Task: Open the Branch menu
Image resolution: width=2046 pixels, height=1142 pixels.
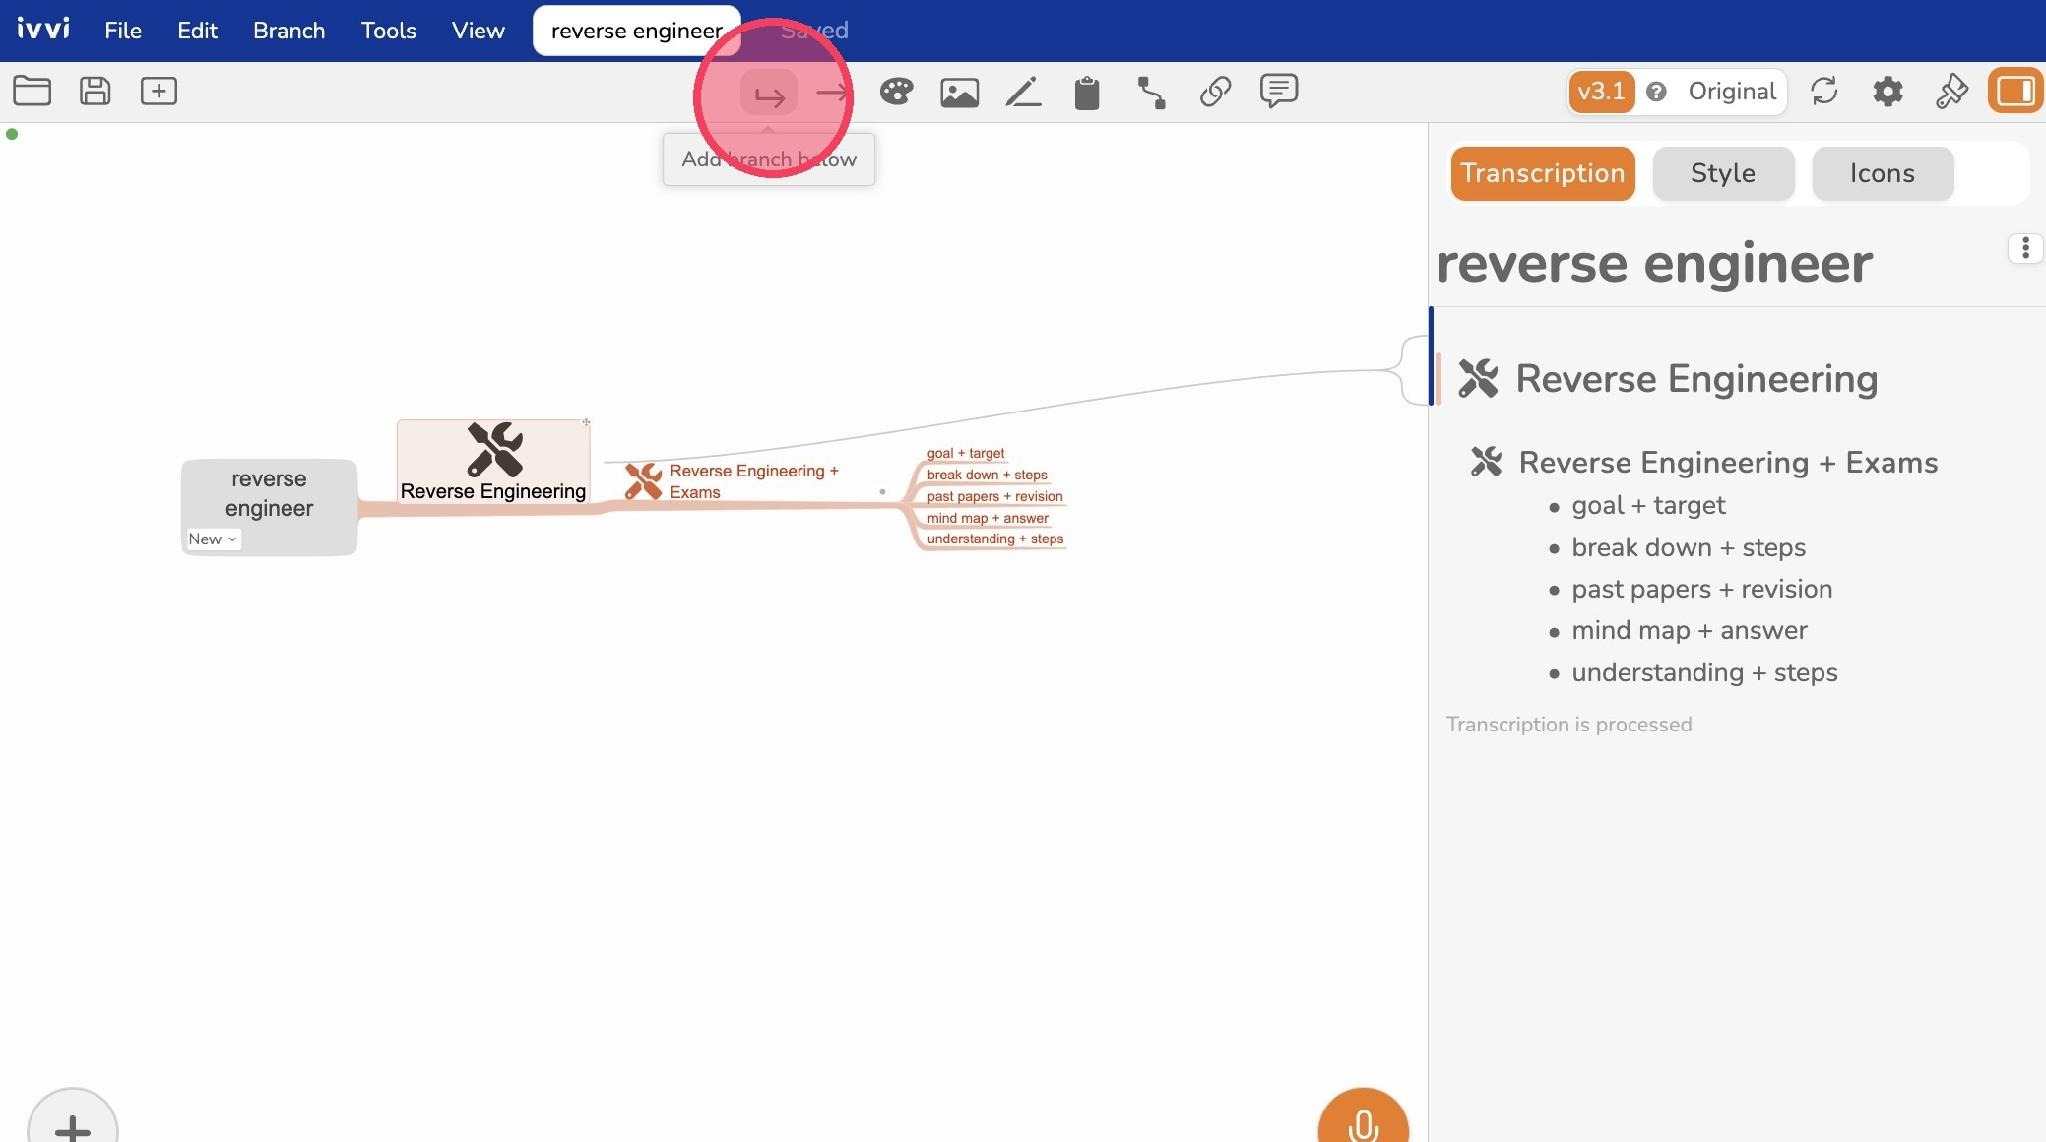Action: click(289, 30)
